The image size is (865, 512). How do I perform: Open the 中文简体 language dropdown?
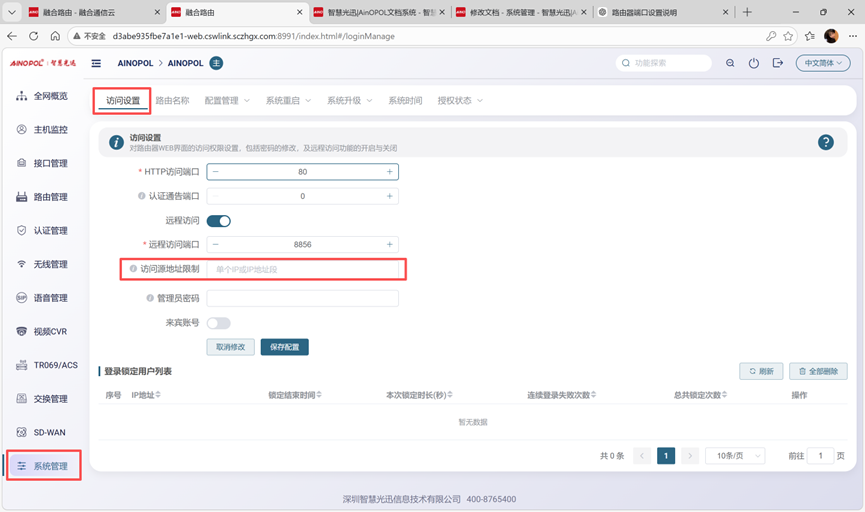coord(823,63)
